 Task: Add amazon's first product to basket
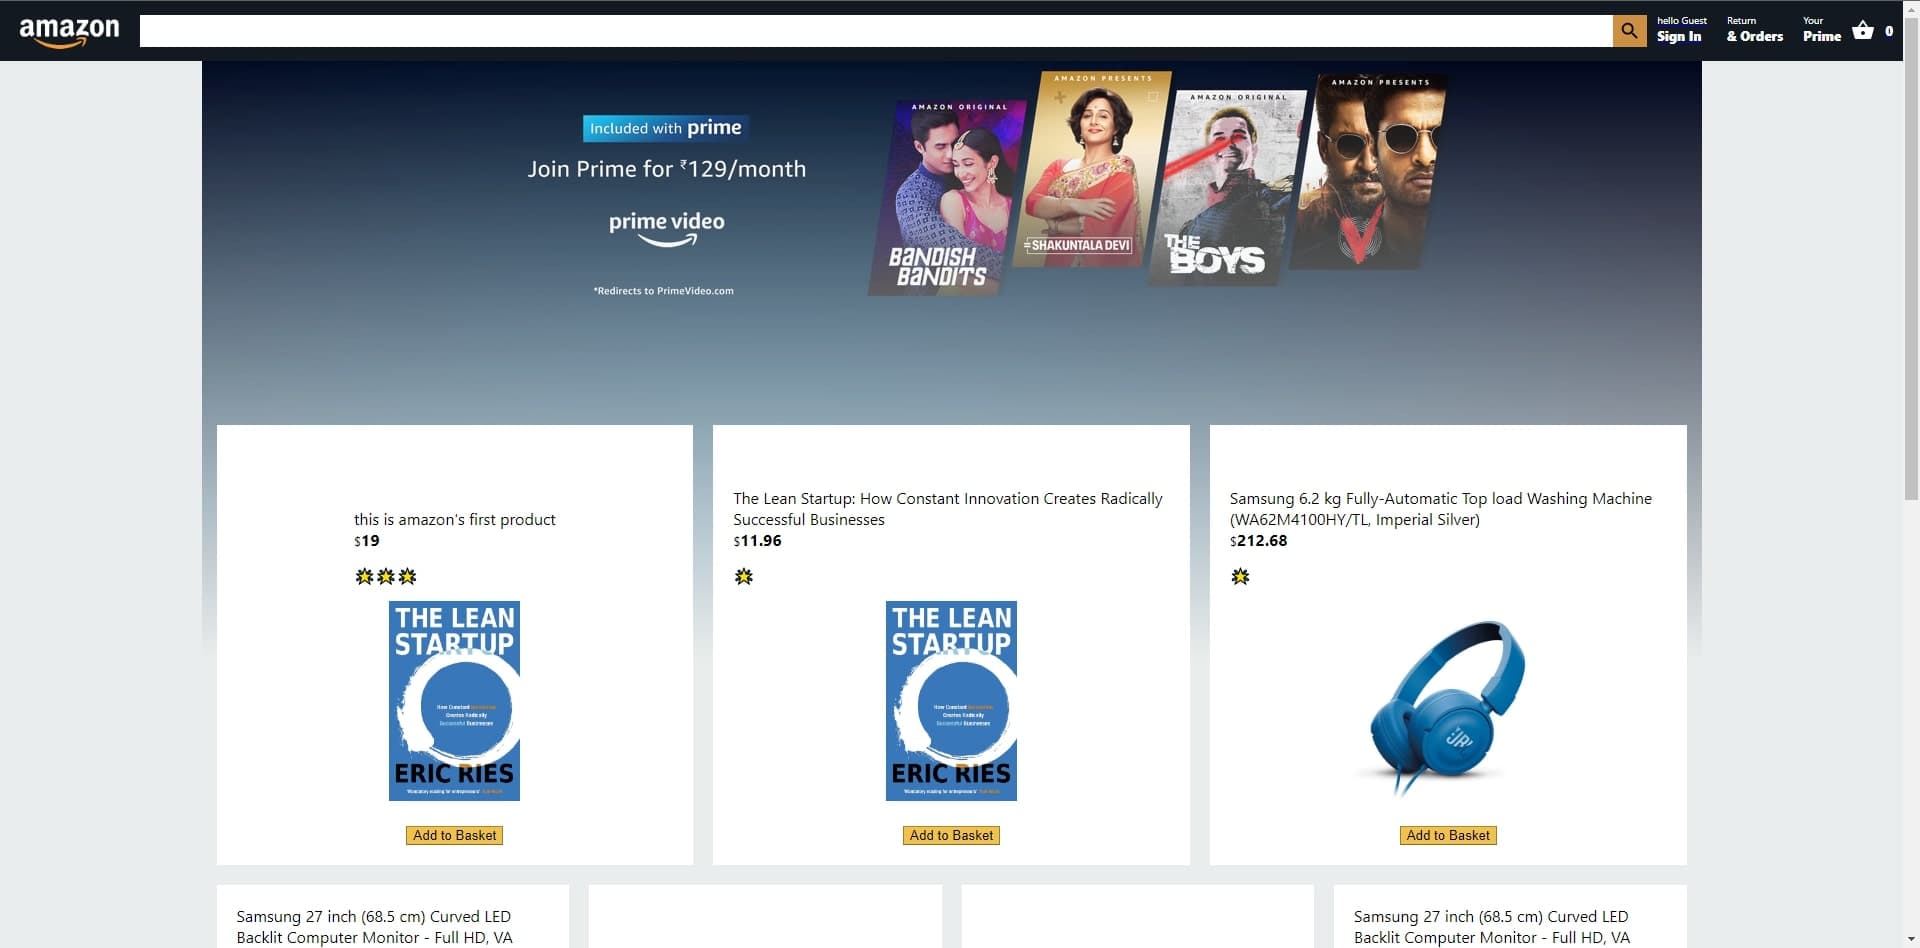pyautogui.click(x=454, y=836)
